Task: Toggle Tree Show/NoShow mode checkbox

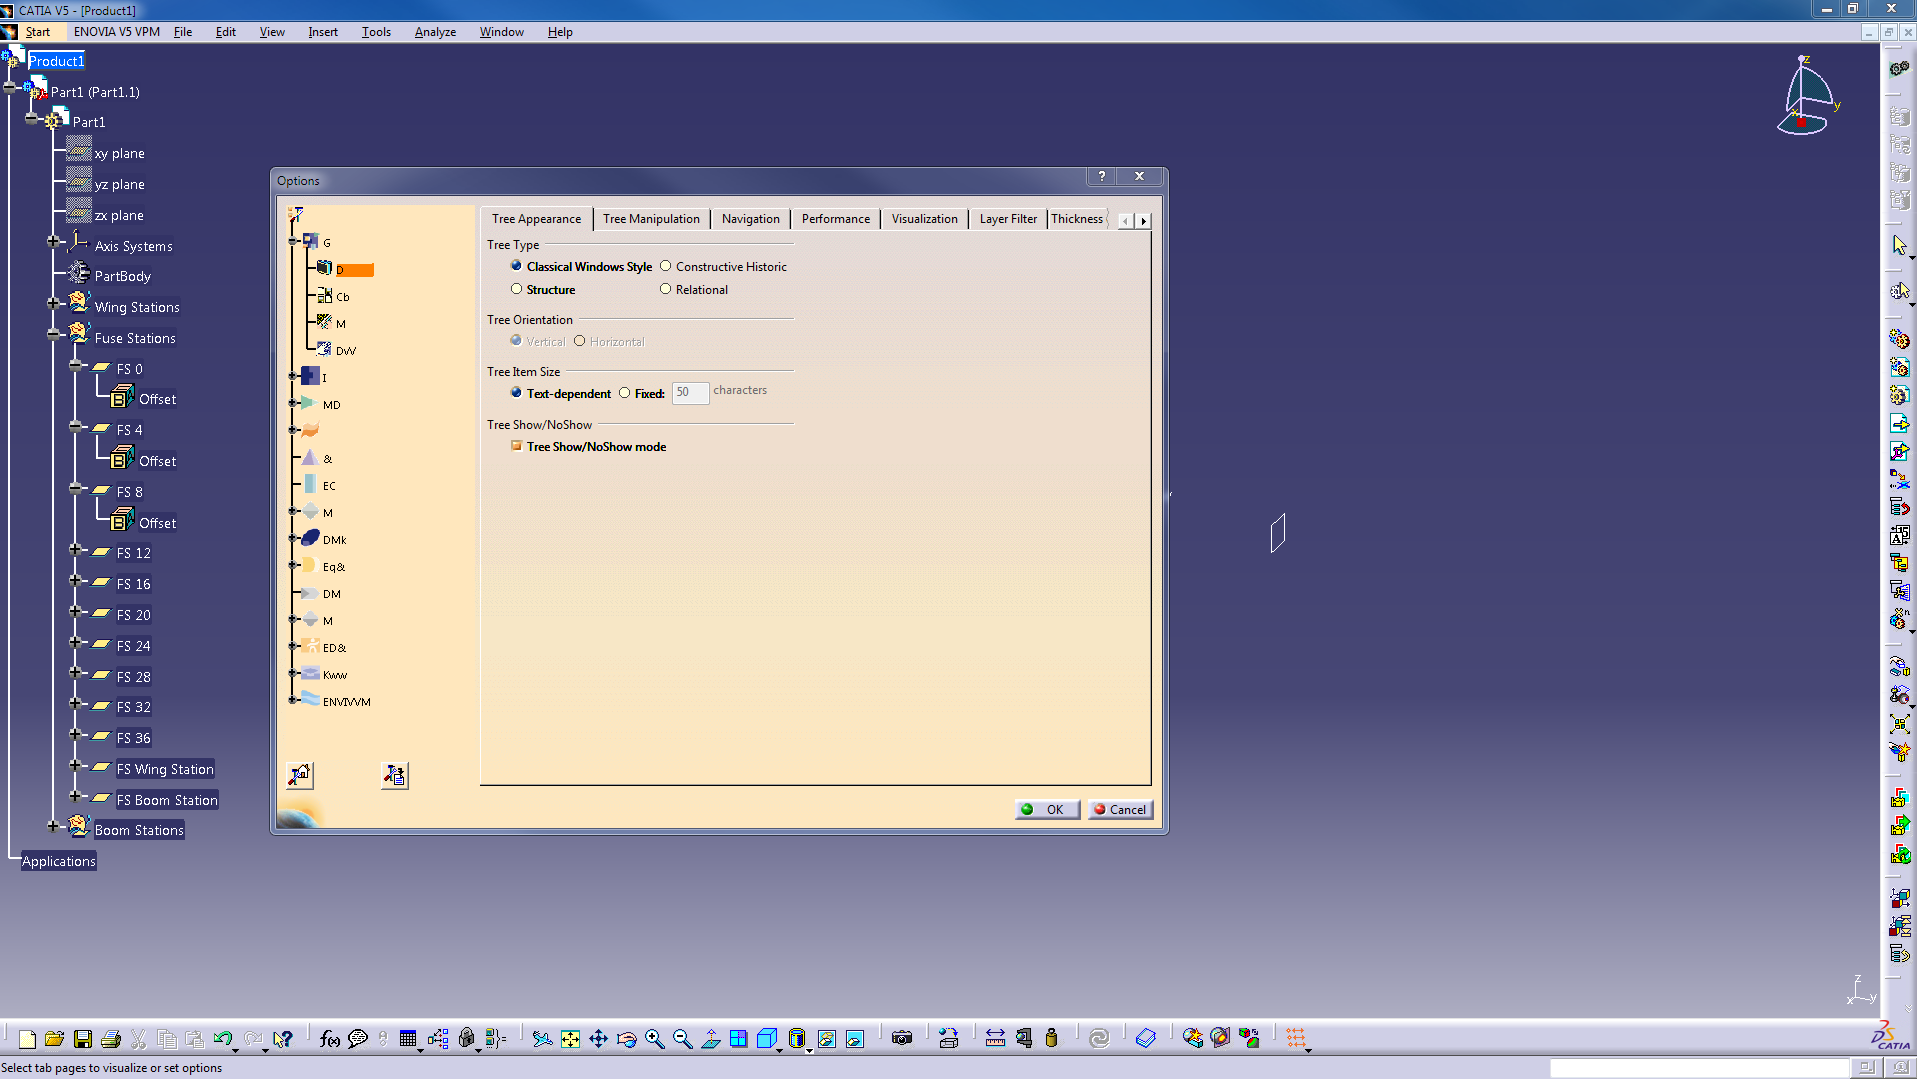Action: [517, 446]
